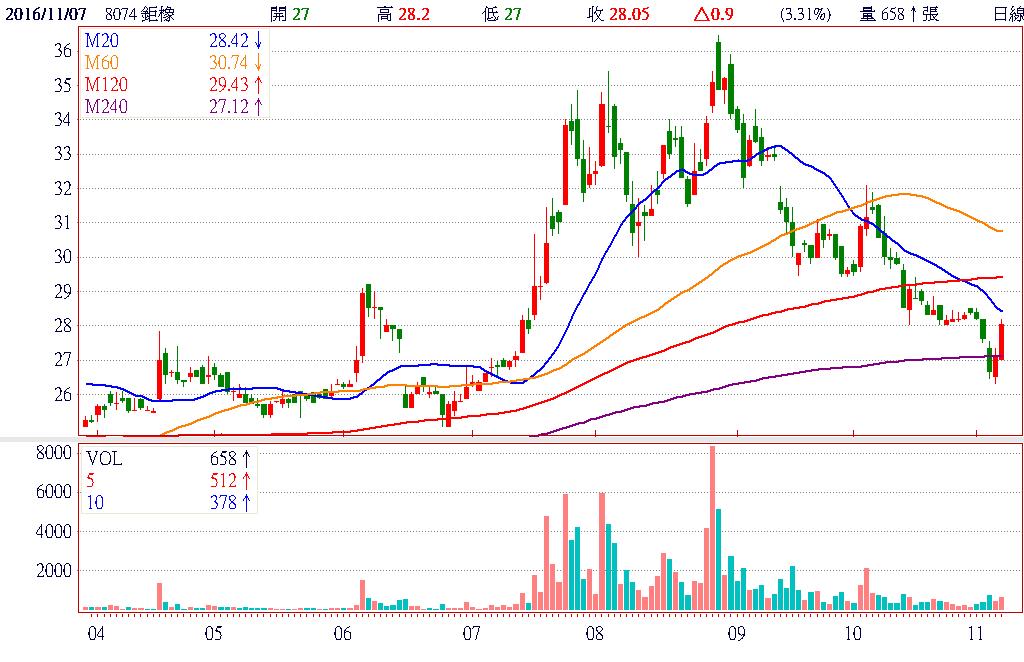1024x662 pixels.
Task: Click the date 2016/11/07 in header
Action: coord(45,14)
